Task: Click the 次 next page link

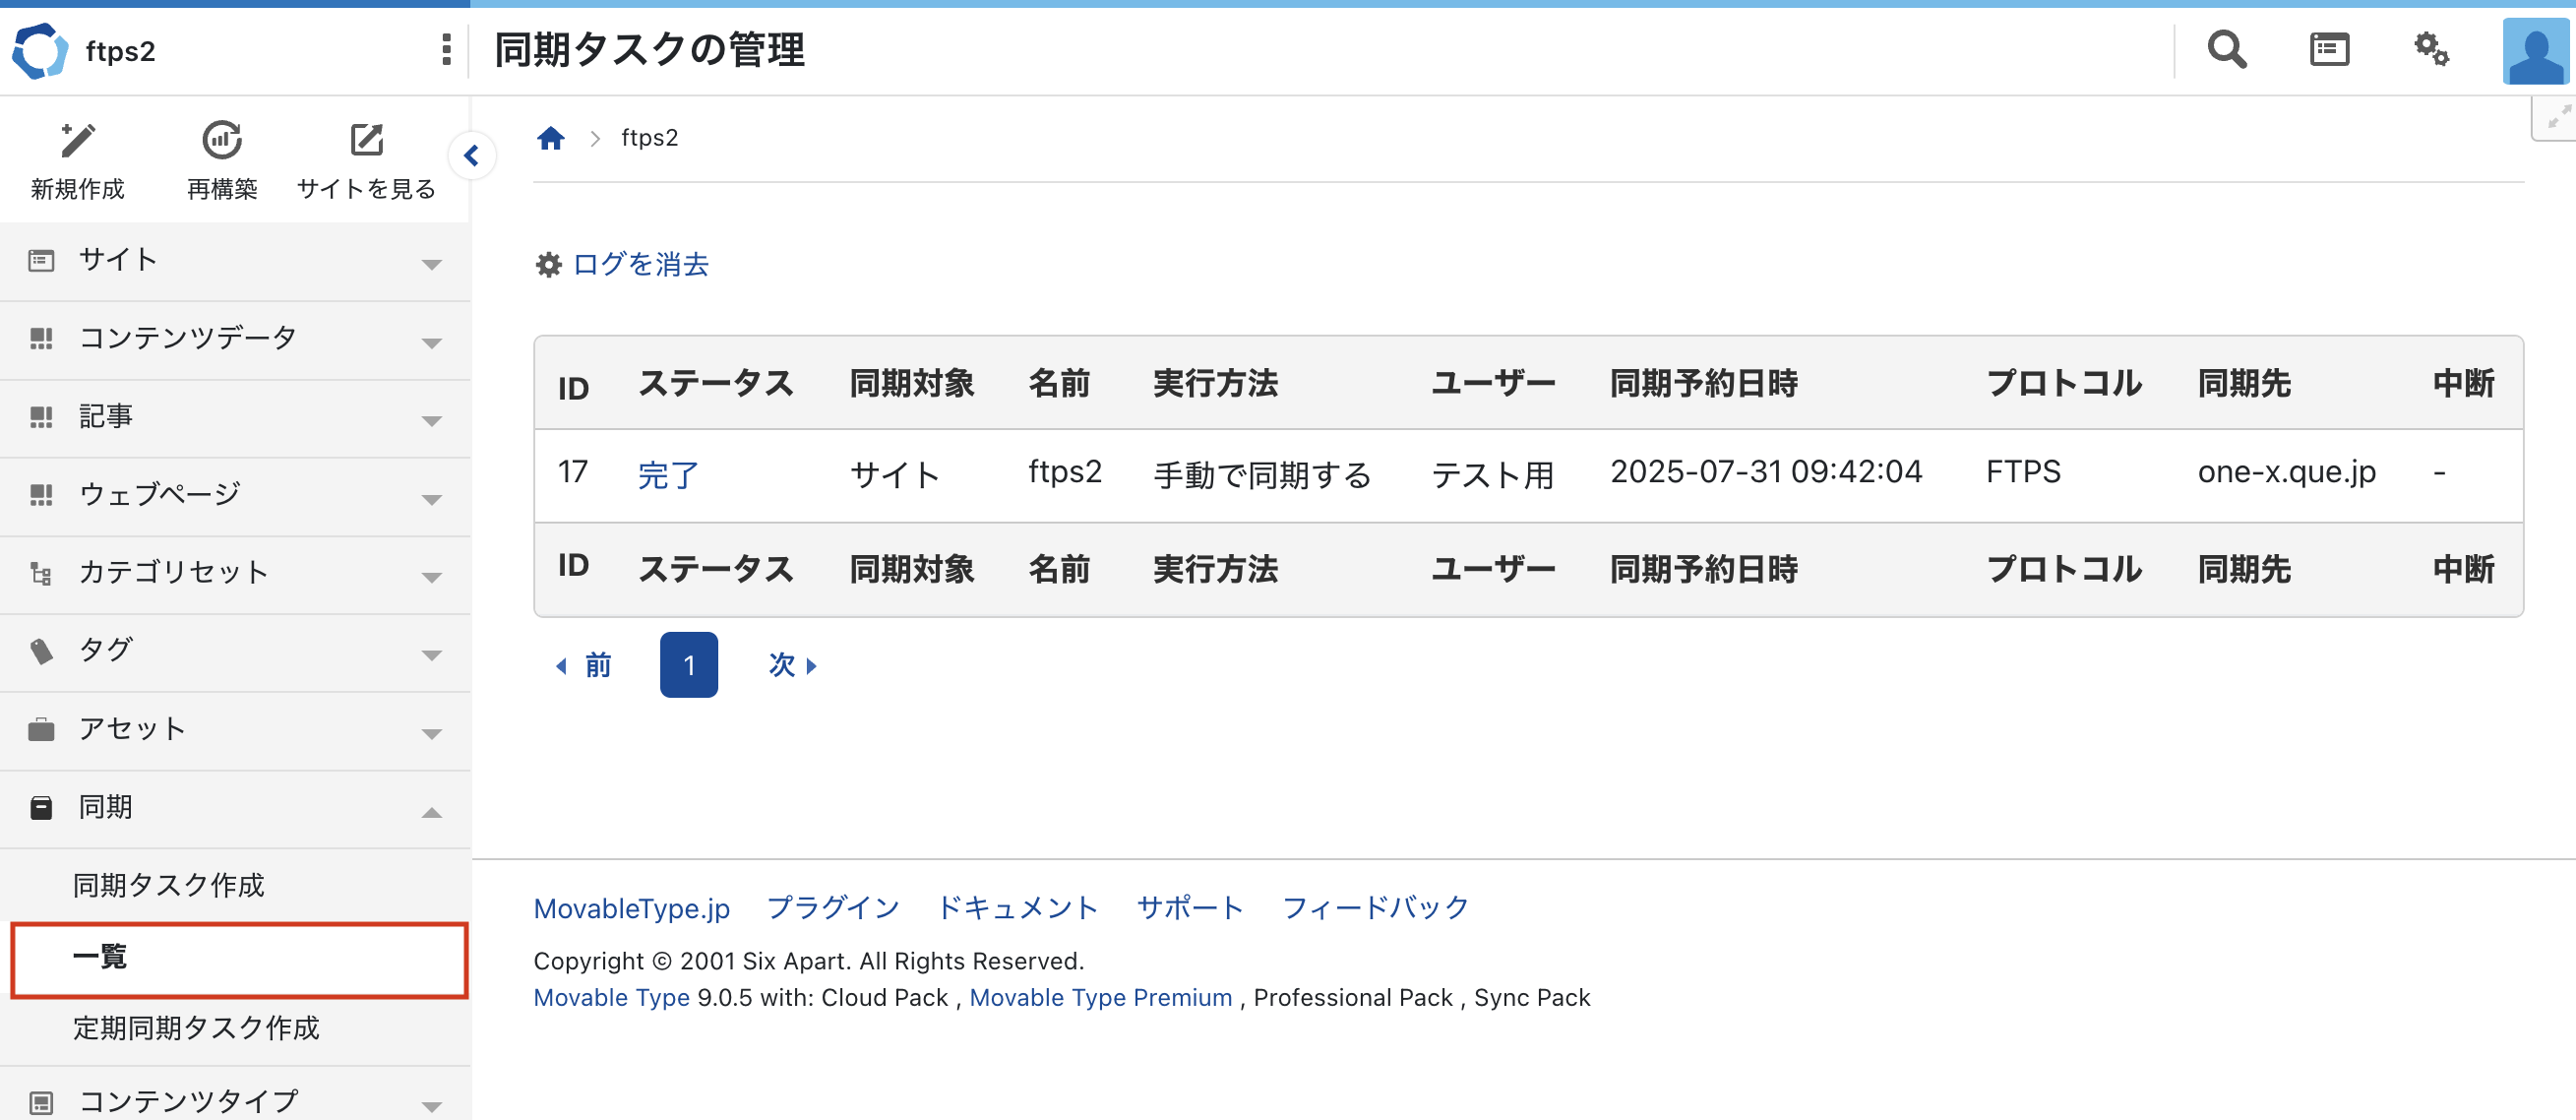Action: click(x=792, y=665)
